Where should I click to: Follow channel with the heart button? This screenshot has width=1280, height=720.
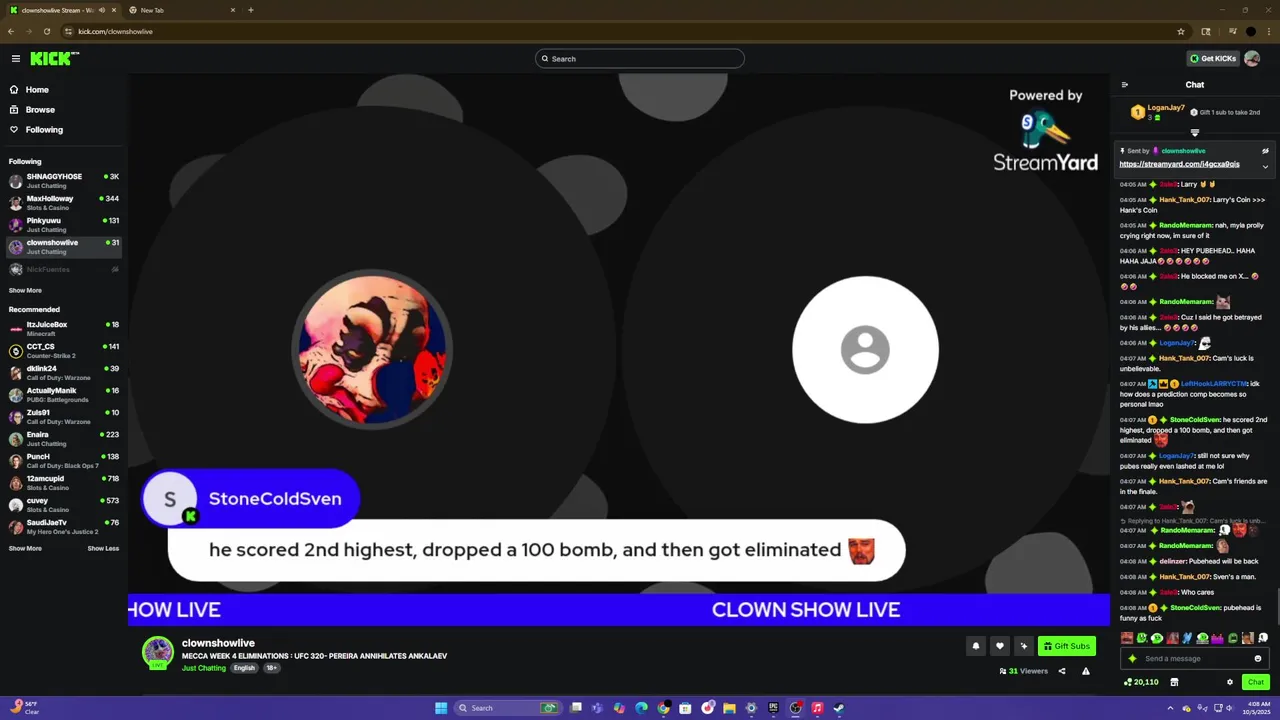tap(999, 646)
